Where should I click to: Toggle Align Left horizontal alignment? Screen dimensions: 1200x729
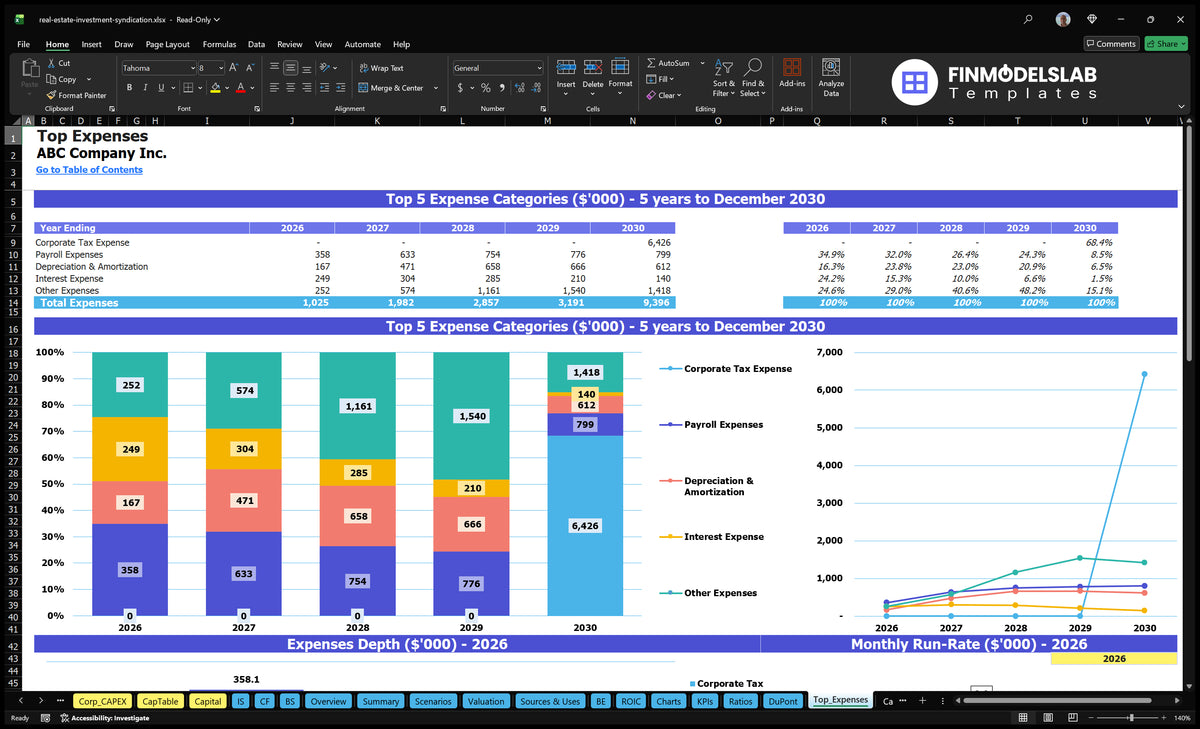[274, 88]
